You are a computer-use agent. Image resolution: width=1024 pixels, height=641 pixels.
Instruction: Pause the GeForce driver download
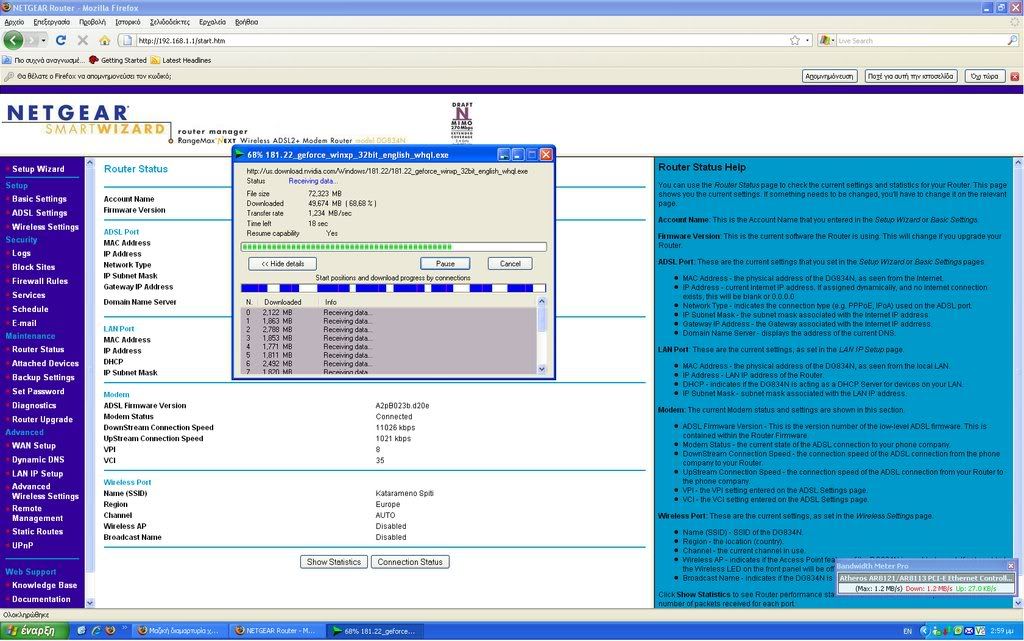tap(445, 264)
